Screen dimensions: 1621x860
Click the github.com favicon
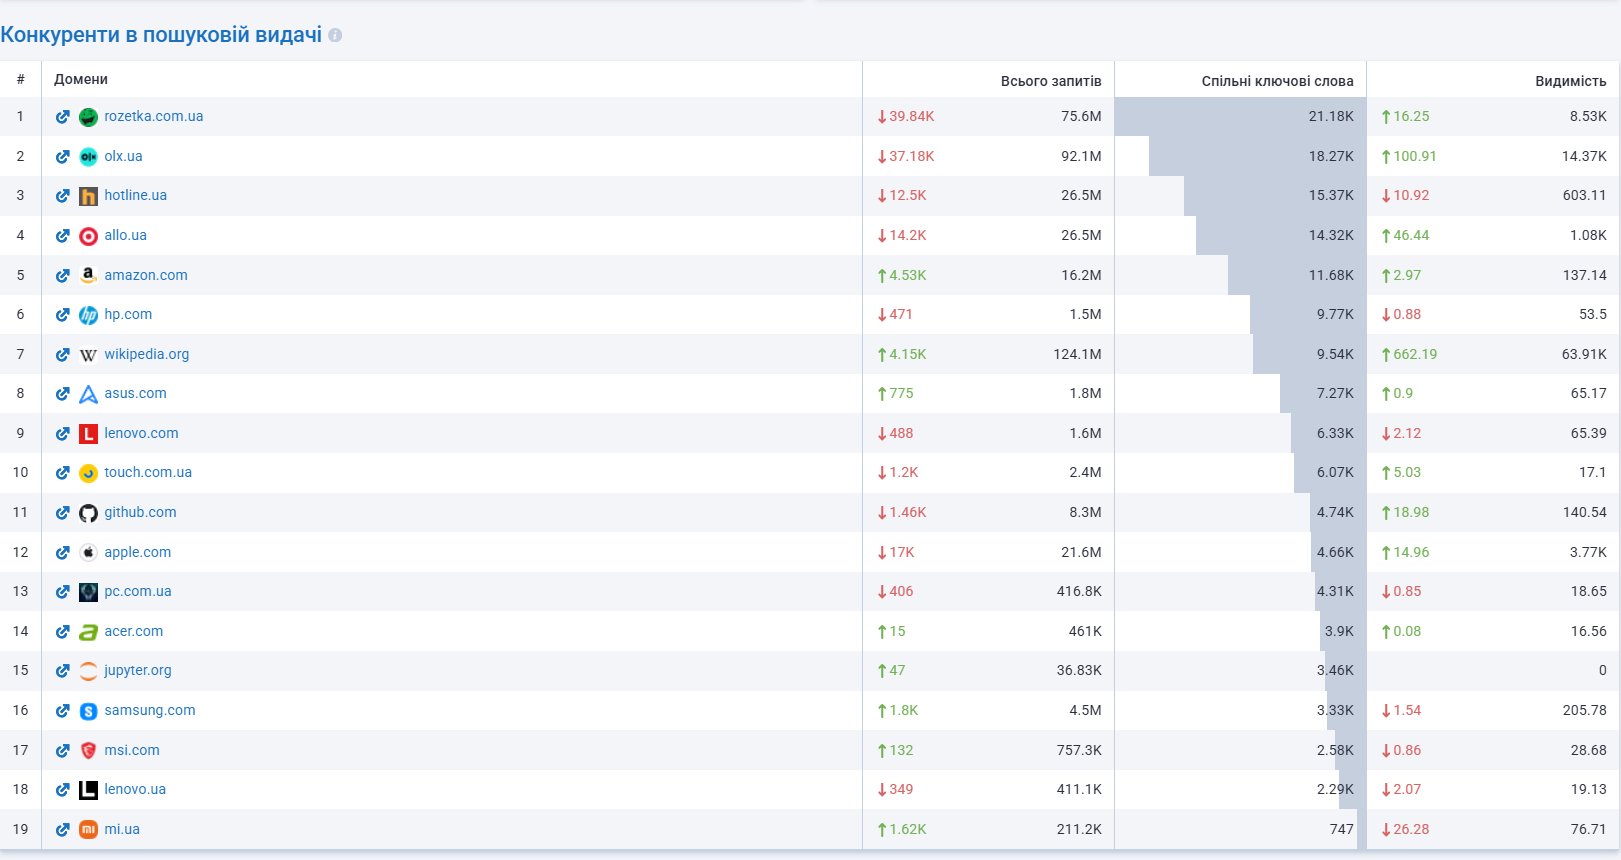coord(88,513)
